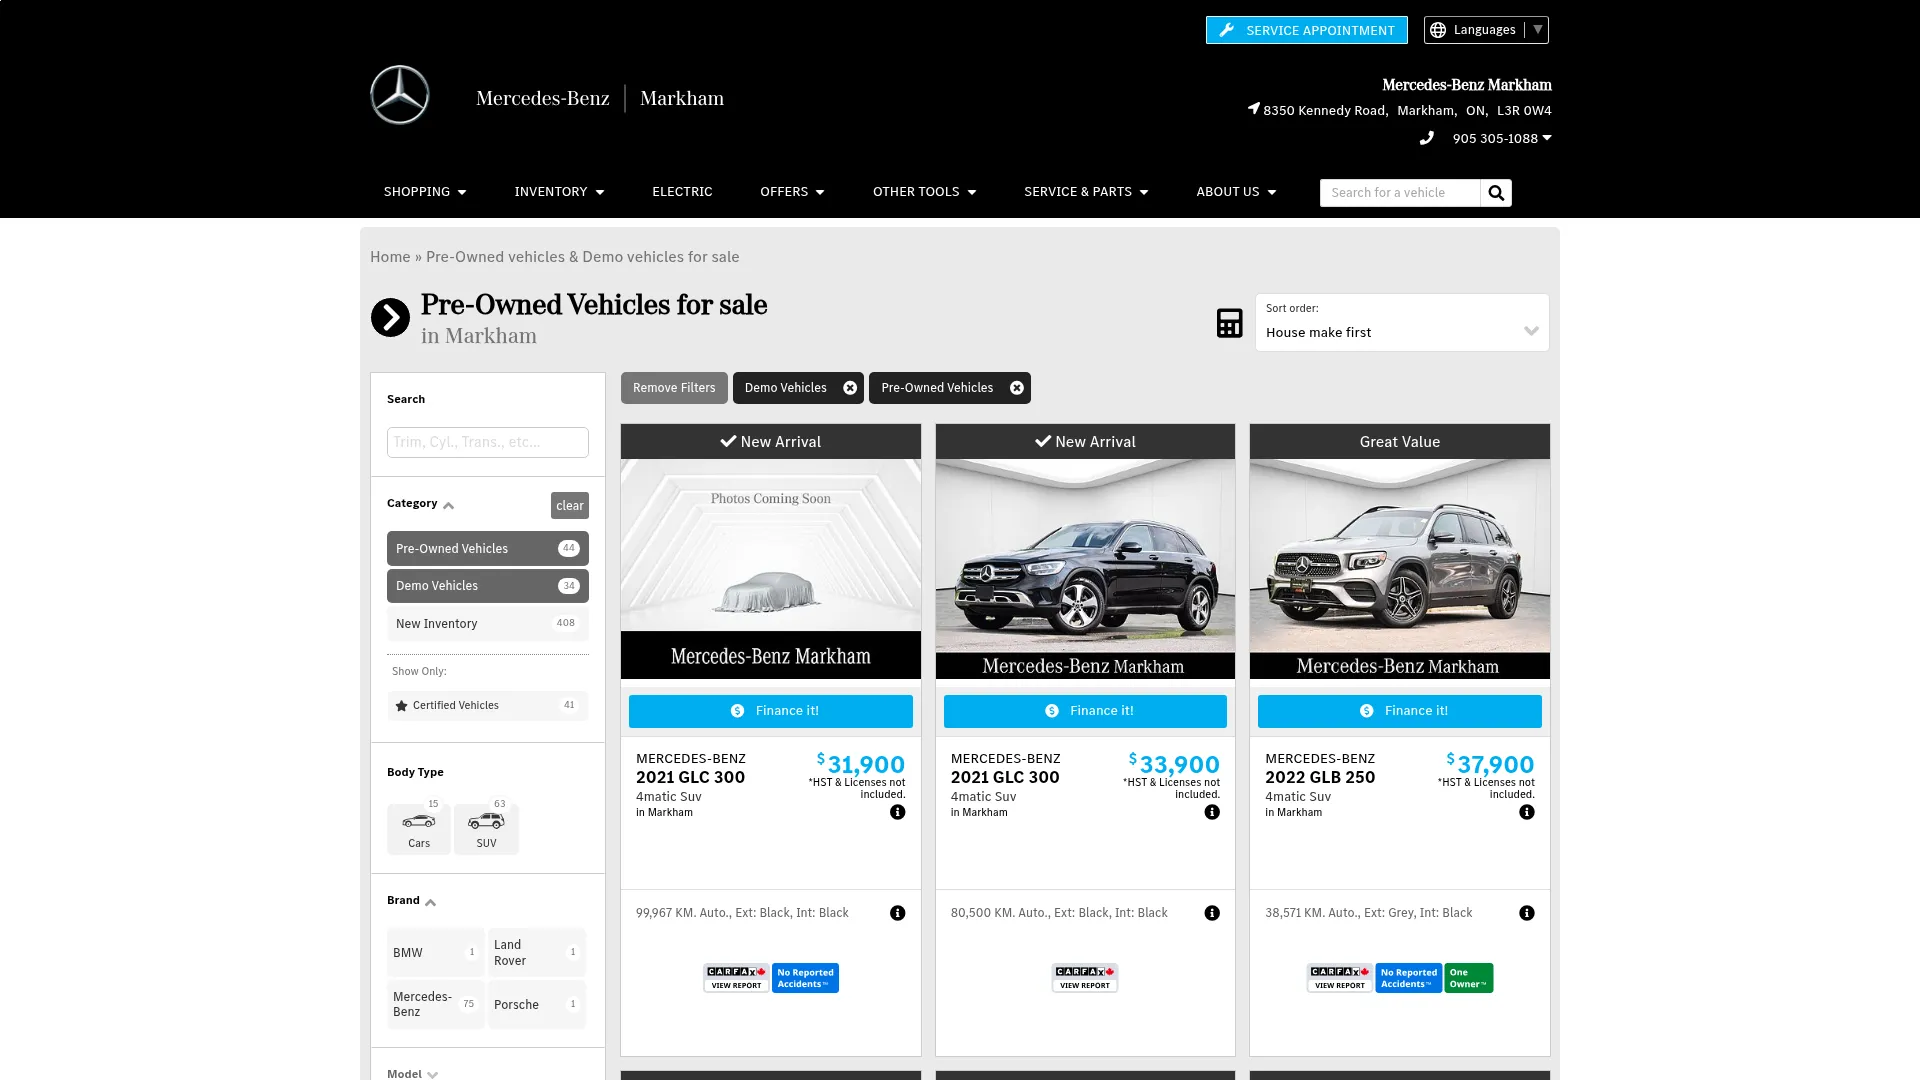Click the Category clear button
This screenshot has width=1920, height=1080.
pos(570,506)
